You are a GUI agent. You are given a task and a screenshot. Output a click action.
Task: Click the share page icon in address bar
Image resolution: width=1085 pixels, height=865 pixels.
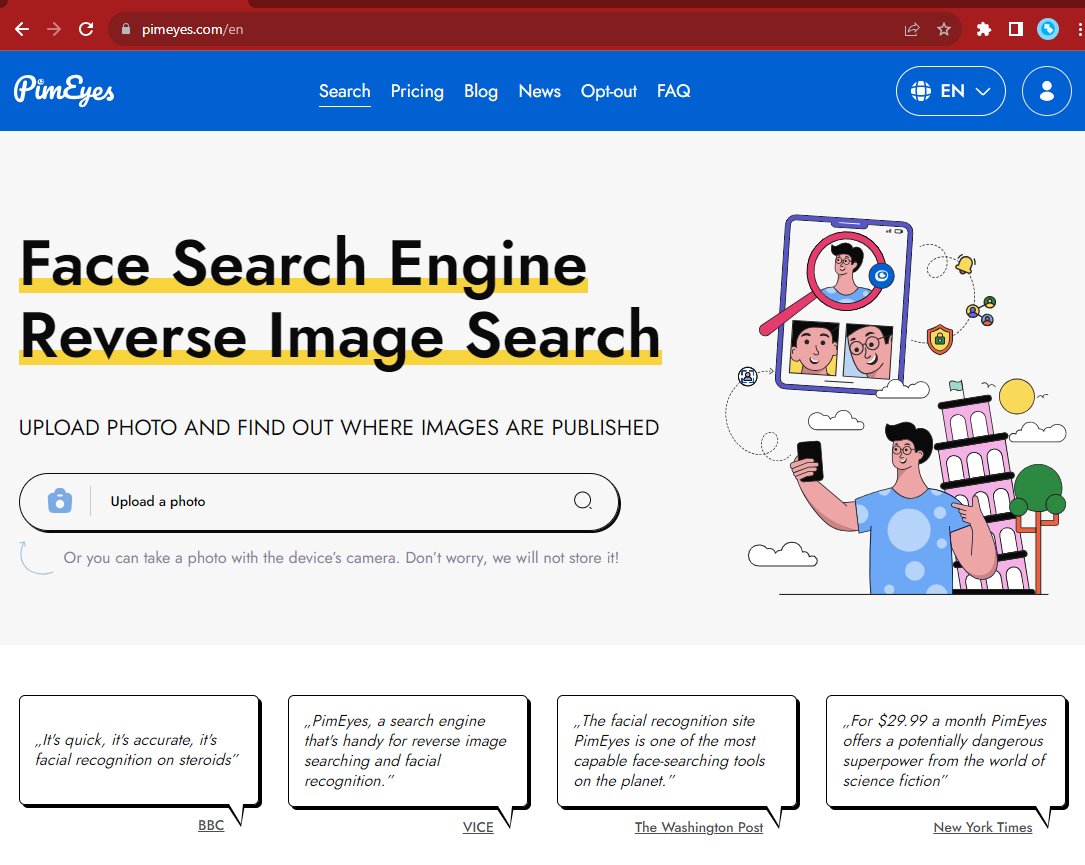(x=911, y=29)
